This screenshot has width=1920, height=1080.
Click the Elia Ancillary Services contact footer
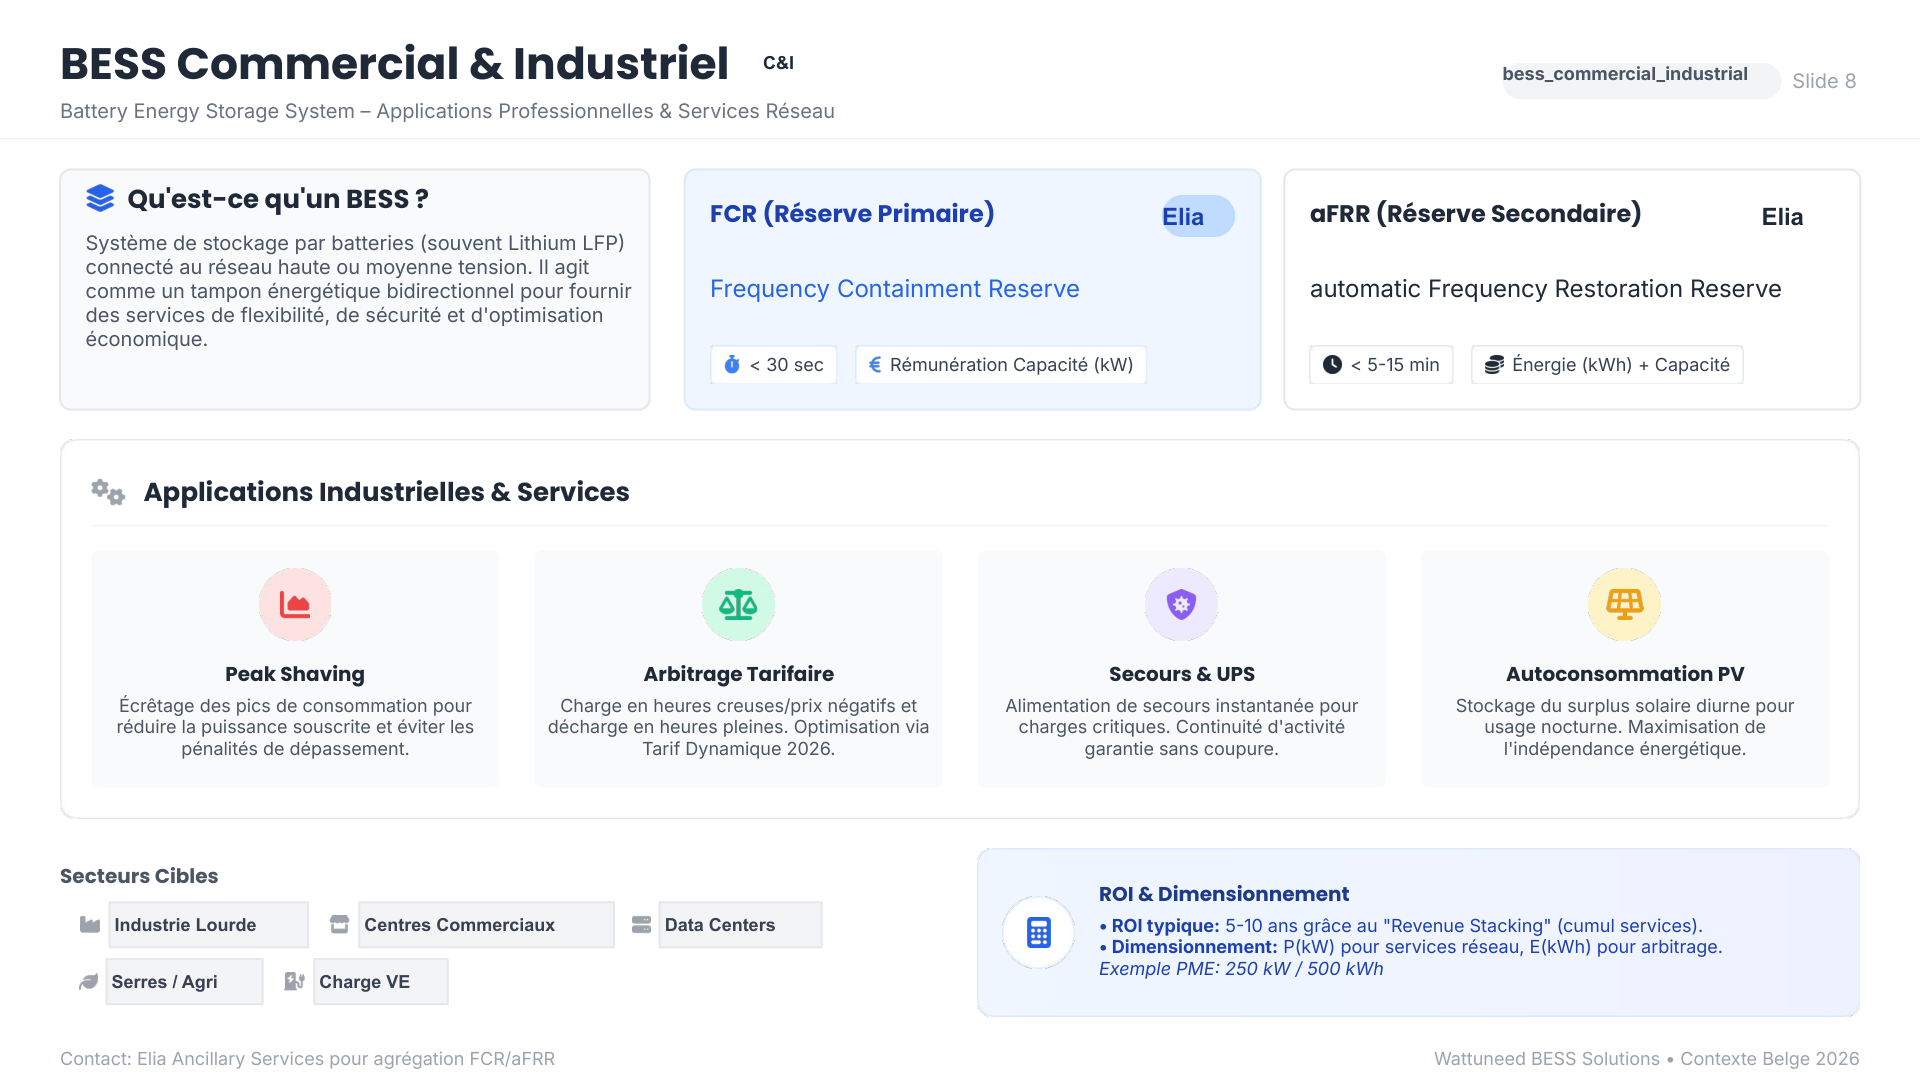point(307,1058)
